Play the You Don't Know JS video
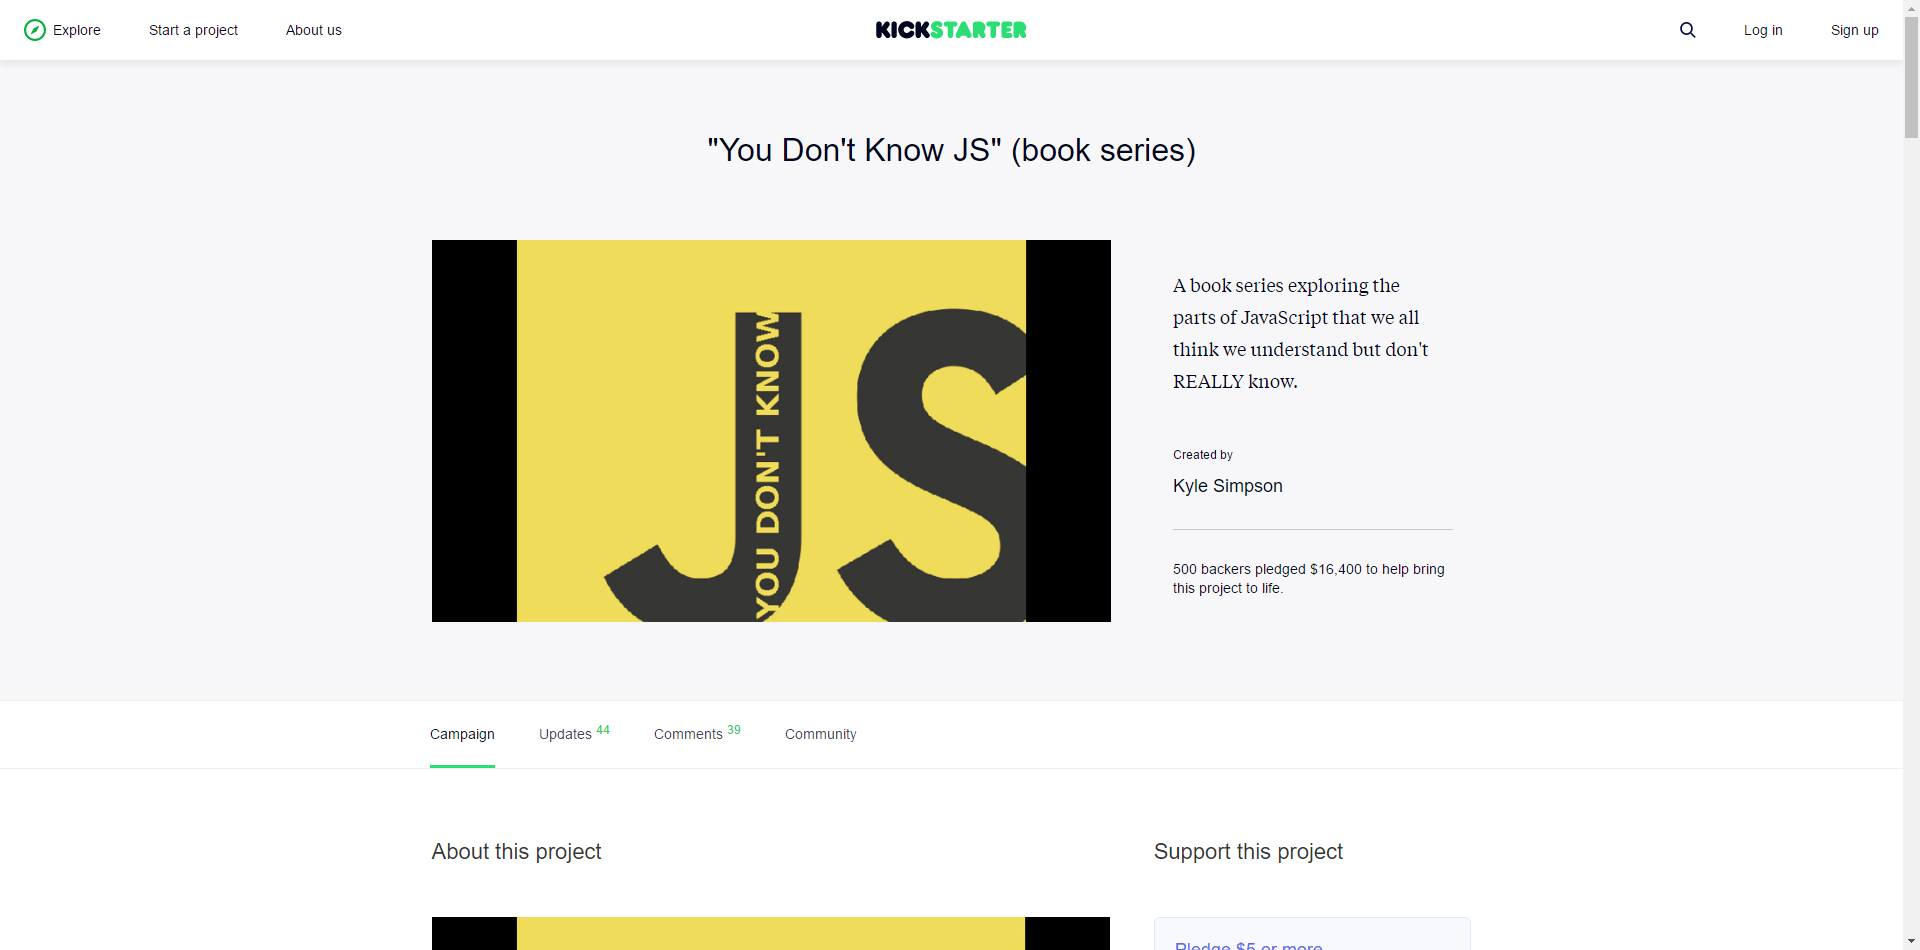The width and height of the screenshot is (1920, 950). pyautogui.click(x=771, y=431)
